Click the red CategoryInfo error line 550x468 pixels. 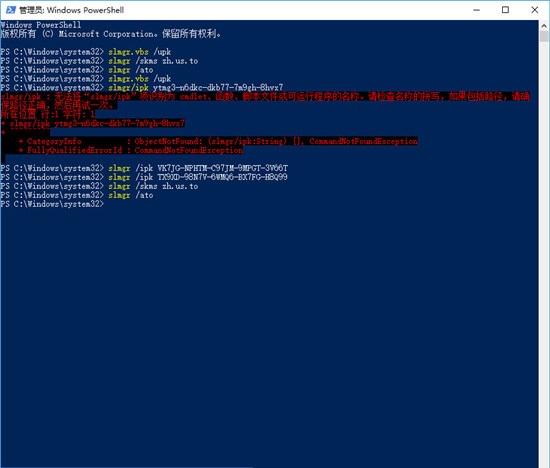218,141
